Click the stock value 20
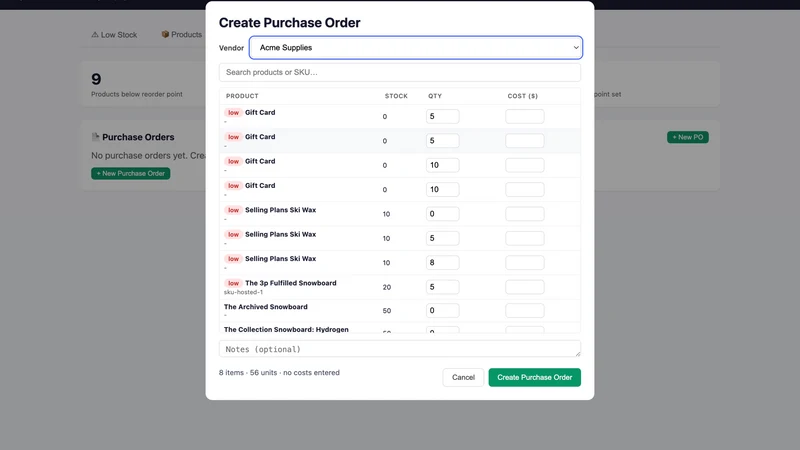 tap(387, 287)
